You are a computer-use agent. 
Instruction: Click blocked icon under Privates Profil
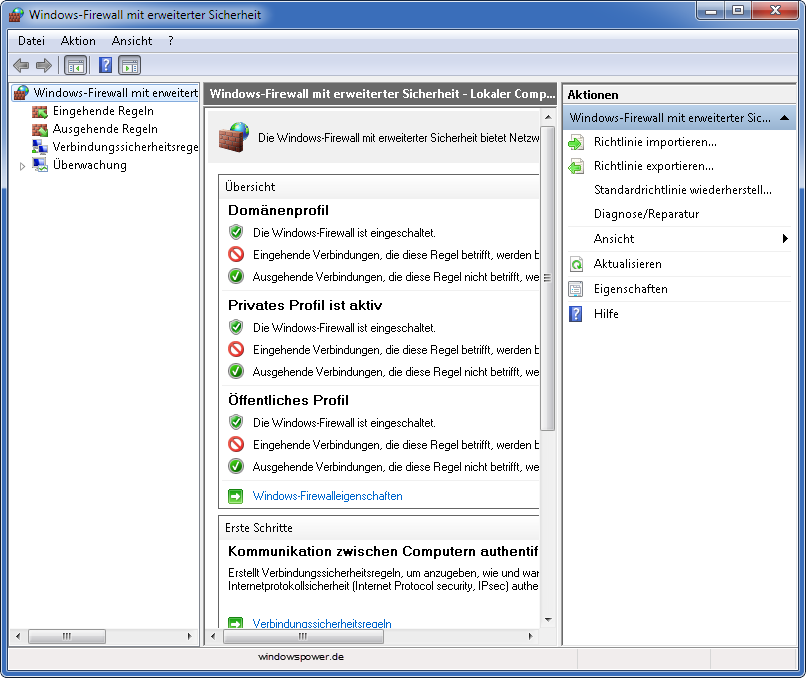pos(236,350)
